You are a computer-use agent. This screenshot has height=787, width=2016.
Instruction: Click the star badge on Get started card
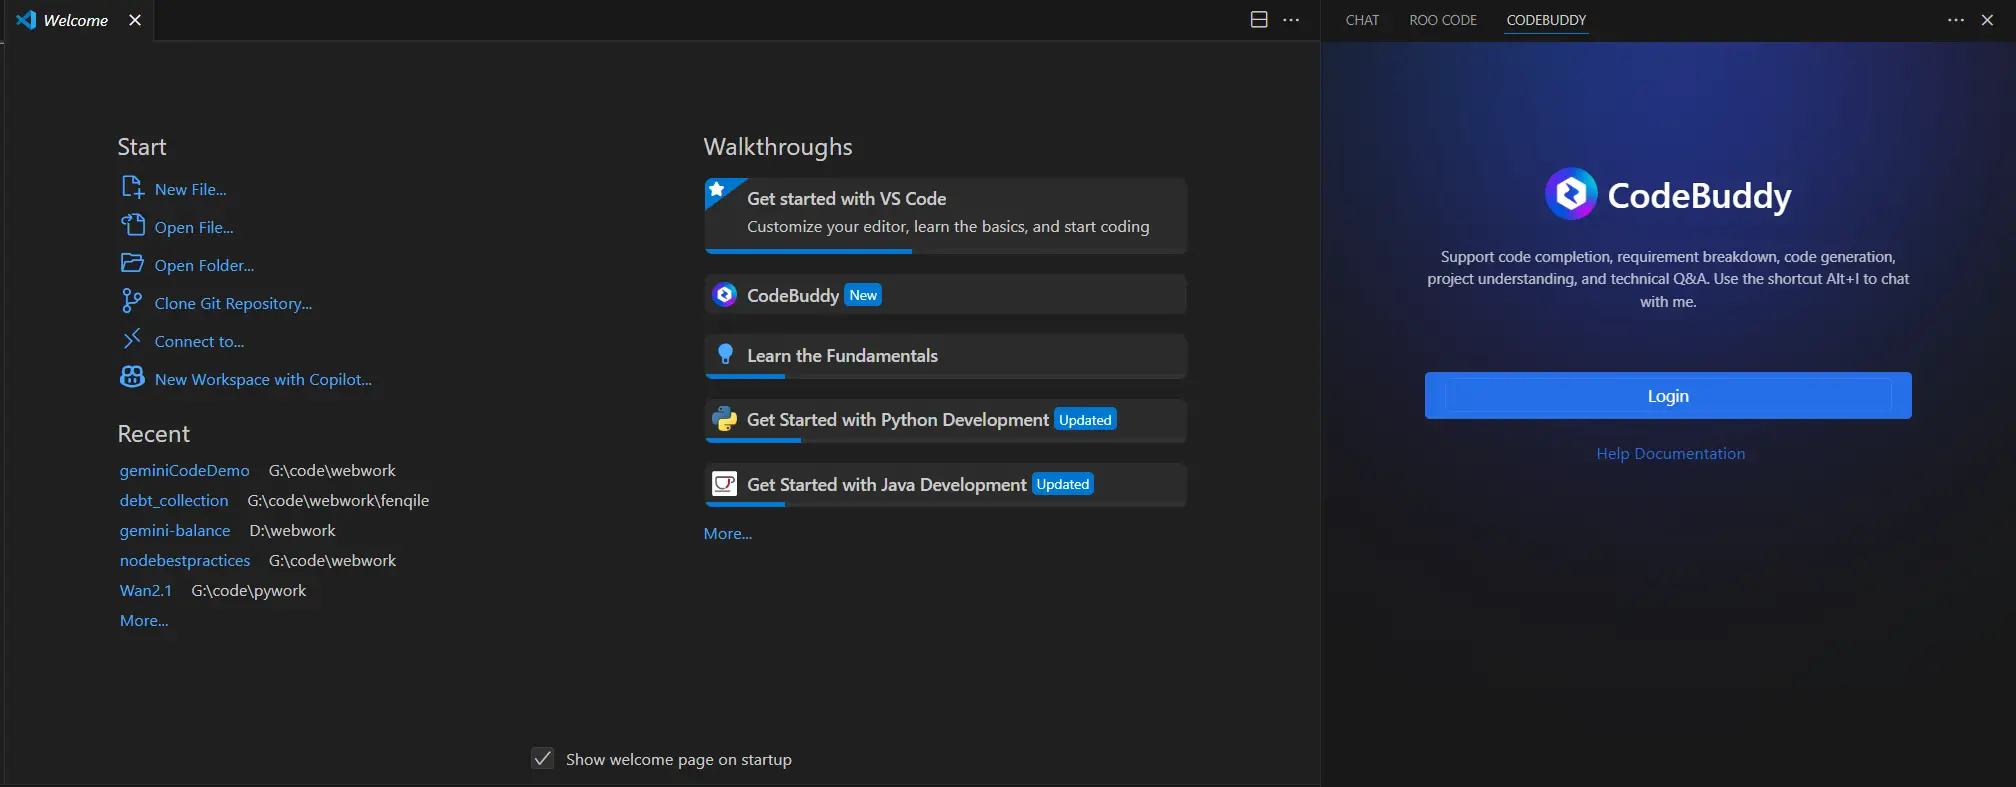coord(717,189)
